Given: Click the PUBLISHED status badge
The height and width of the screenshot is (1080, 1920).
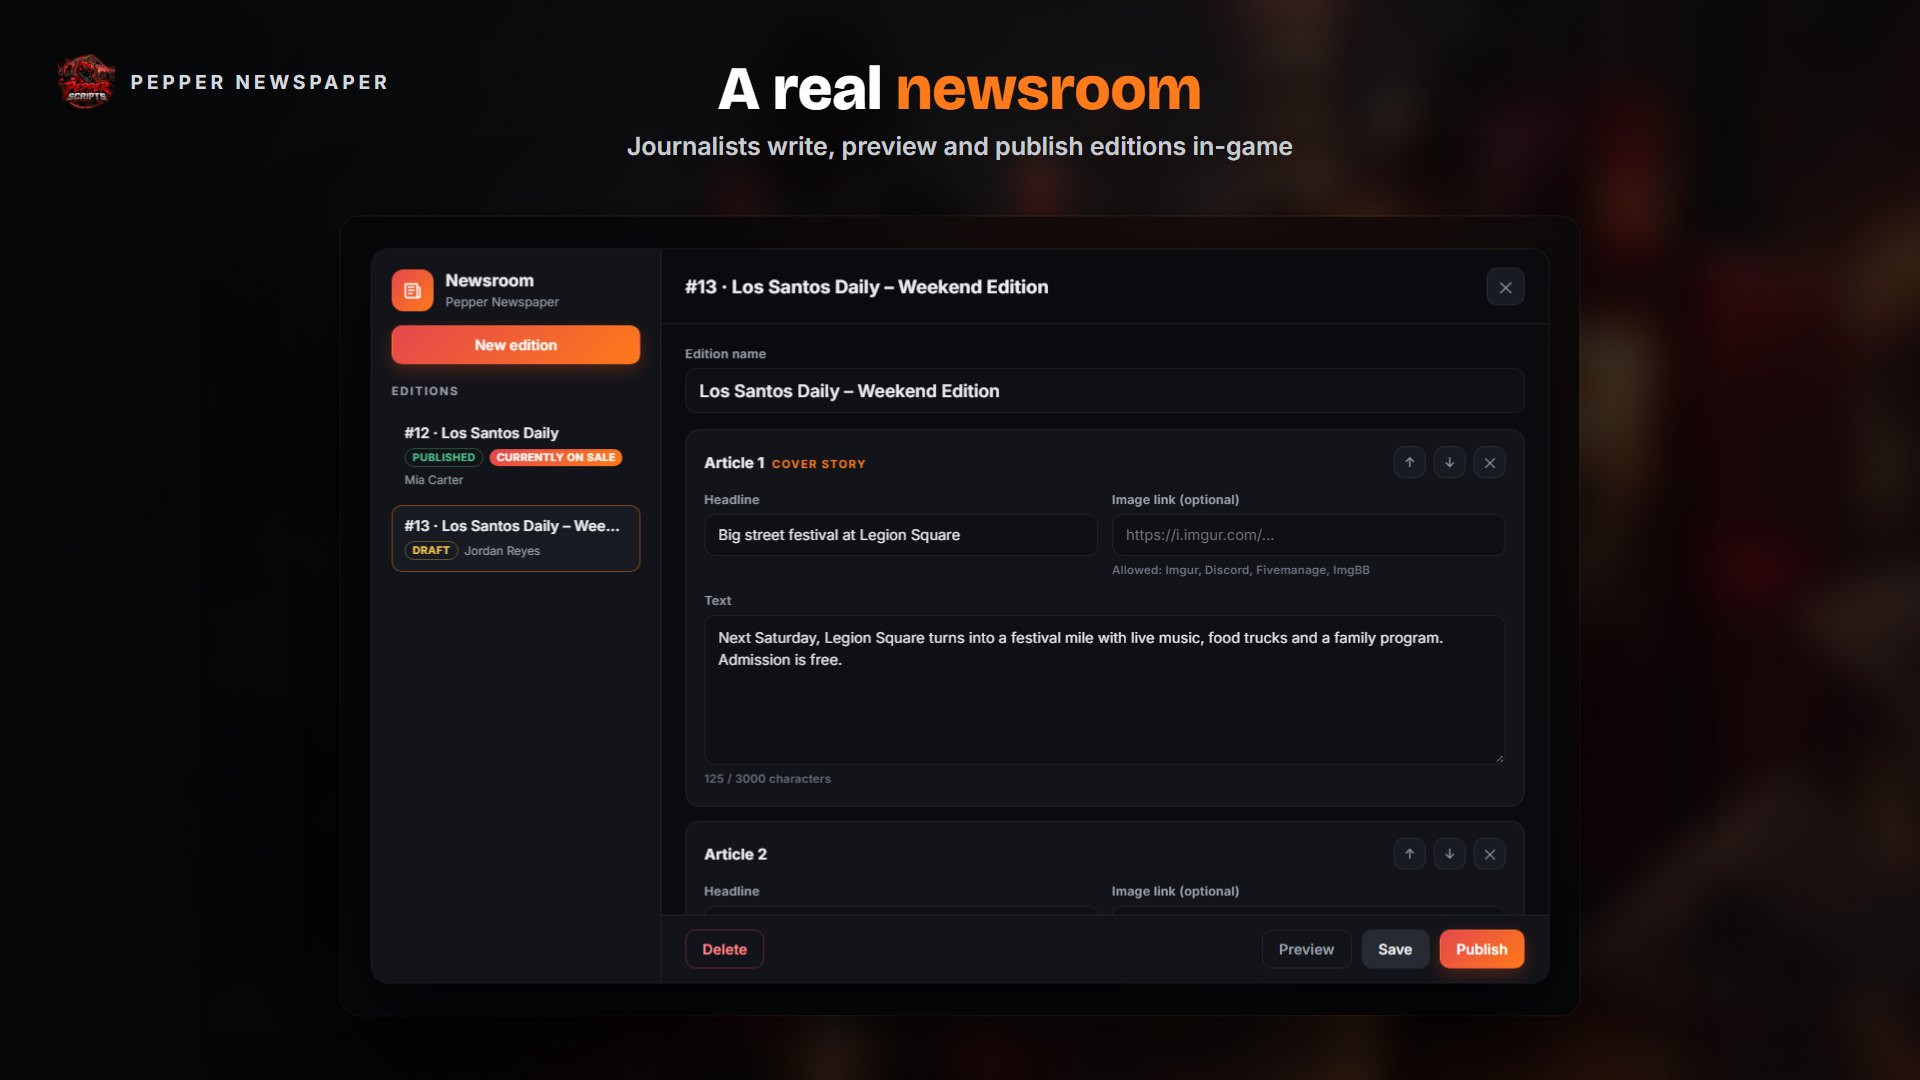Looking at the screenshot, I should coord(443,457).
